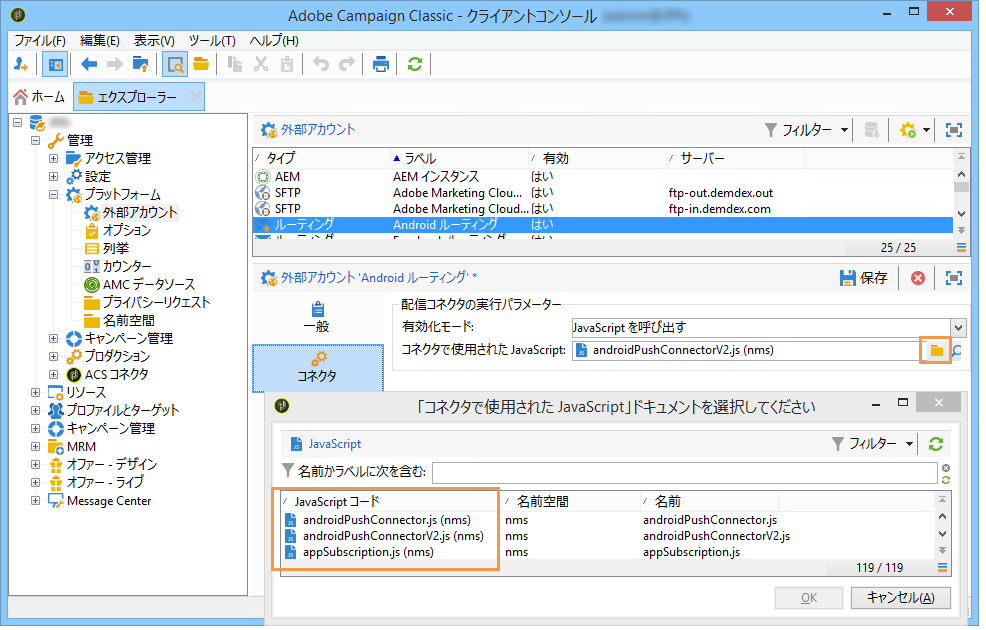Click the green refresh toolbar icon
The width and height of the screenshot is (986, 630).
(414, 64)
